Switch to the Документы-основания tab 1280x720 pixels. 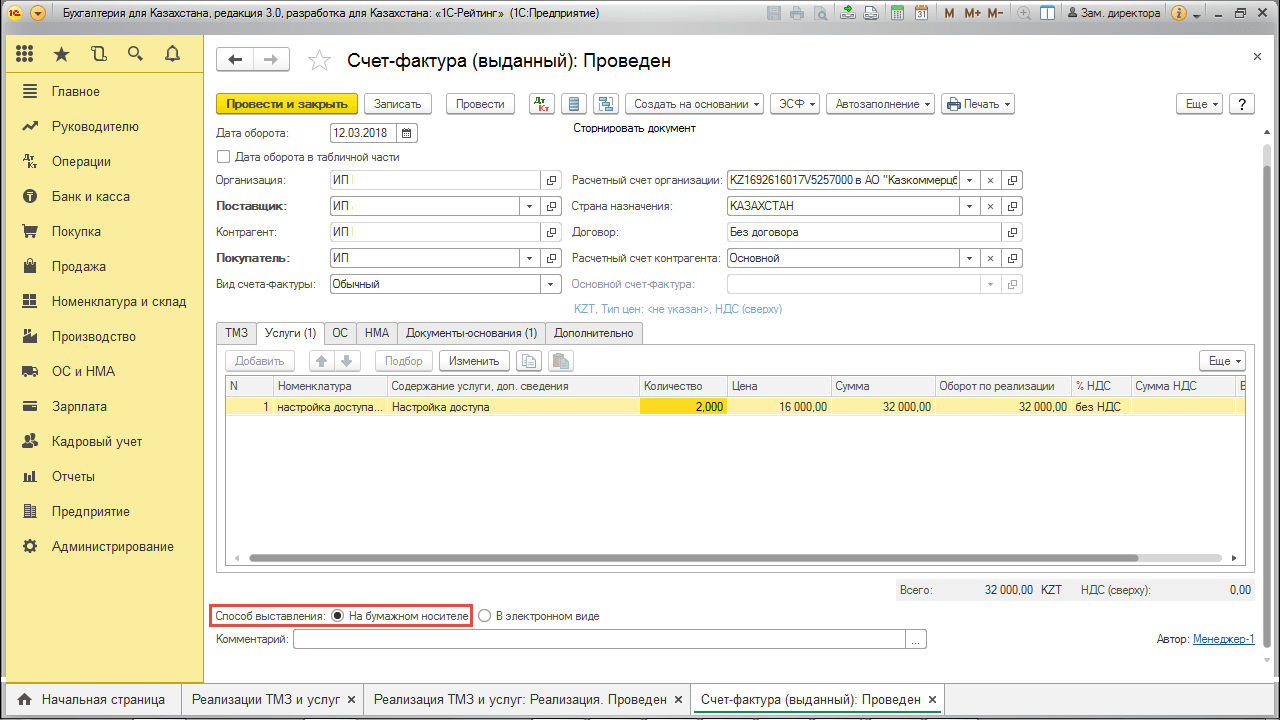pyautogui.click(x=471, y=333)
